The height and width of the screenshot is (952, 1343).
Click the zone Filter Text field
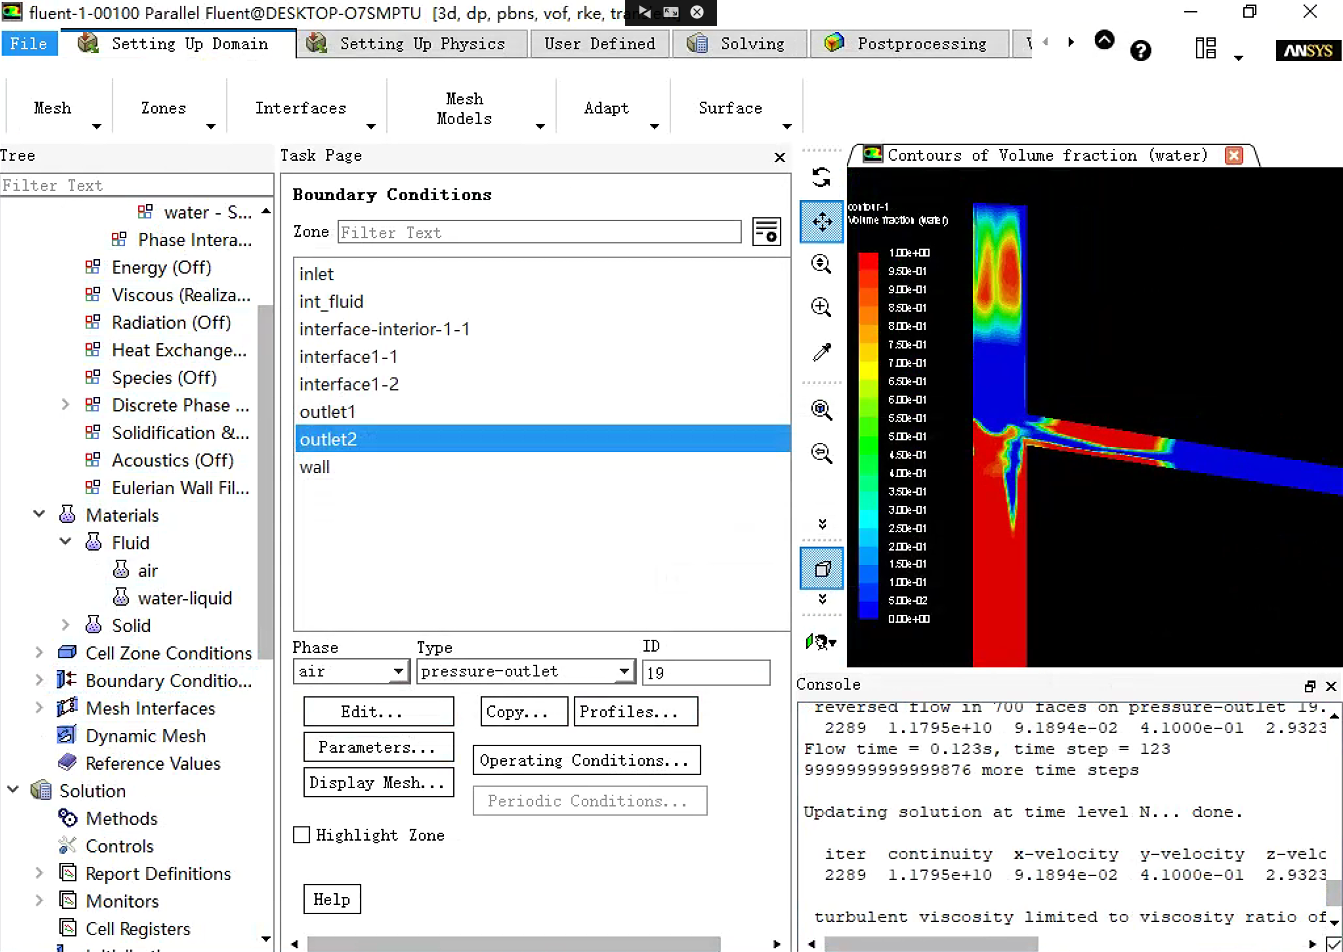(x=539, y=232)
